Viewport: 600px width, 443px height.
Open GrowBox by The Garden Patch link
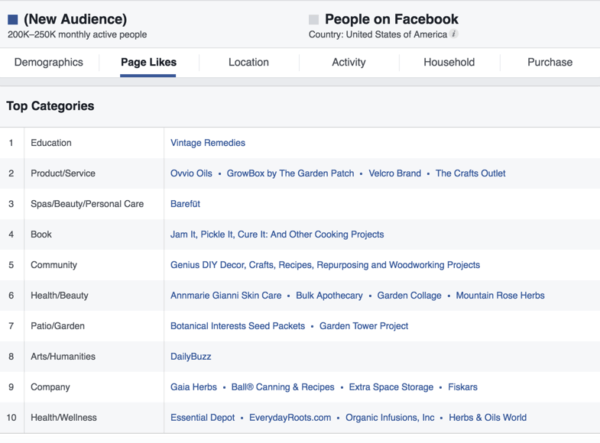(x=290, y=173)
